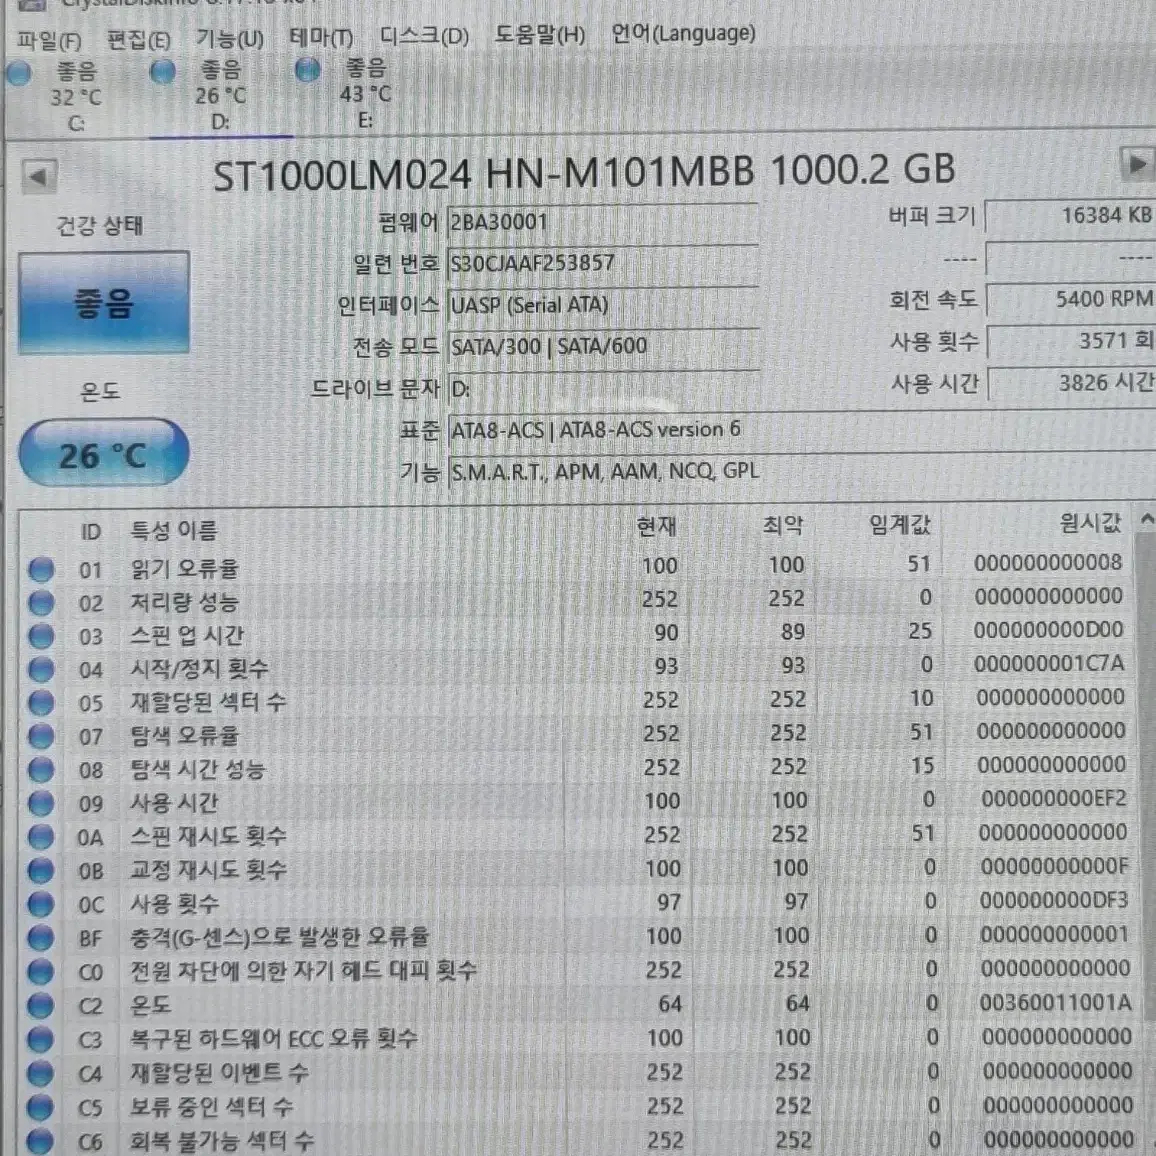Click the power on count value 3571

pyautogui.click(x=1070, y=340)
